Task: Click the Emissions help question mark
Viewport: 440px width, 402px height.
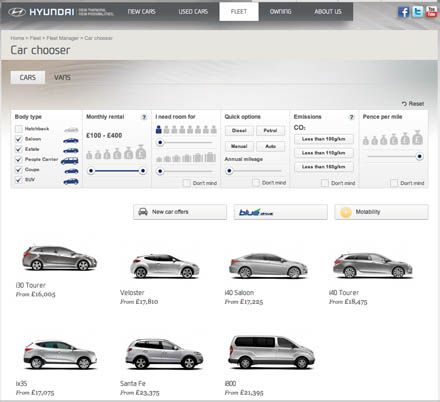Action: point(351,117)
